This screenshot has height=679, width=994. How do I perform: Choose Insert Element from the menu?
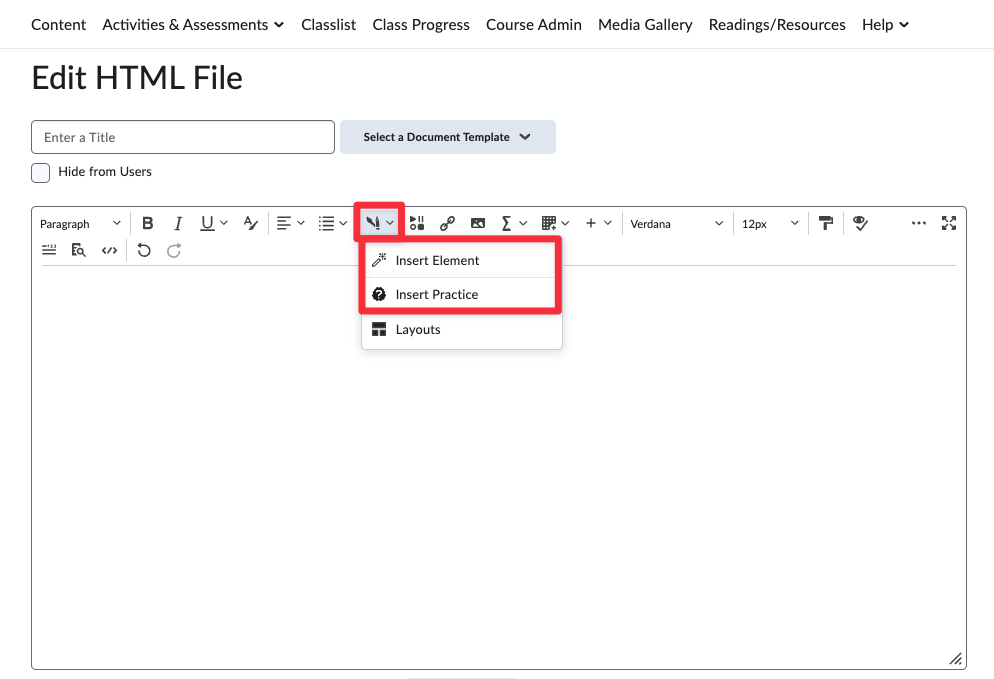coord(437,261)
